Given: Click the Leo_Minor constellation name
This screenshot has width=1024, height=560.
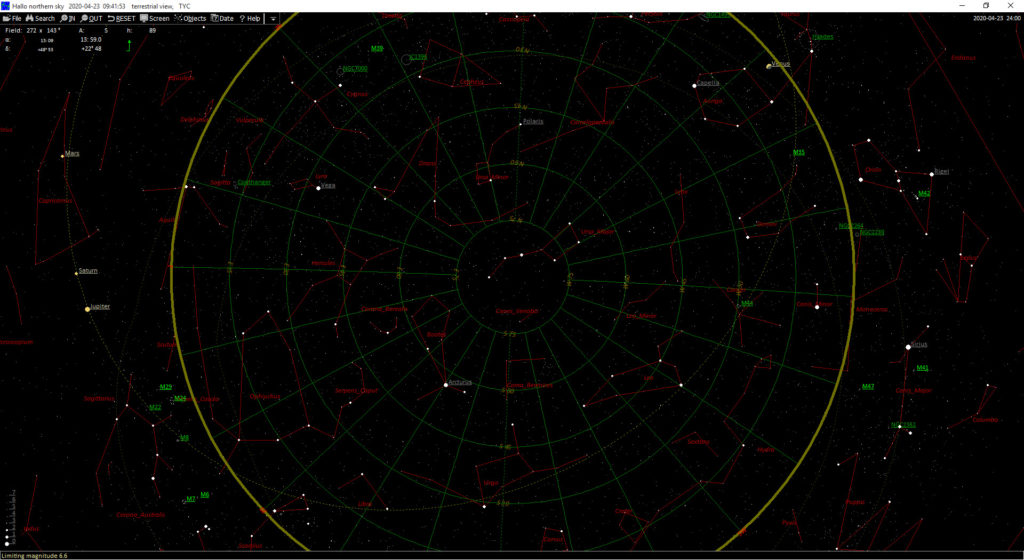Looking at the screenshot, I should pos(641,316).
